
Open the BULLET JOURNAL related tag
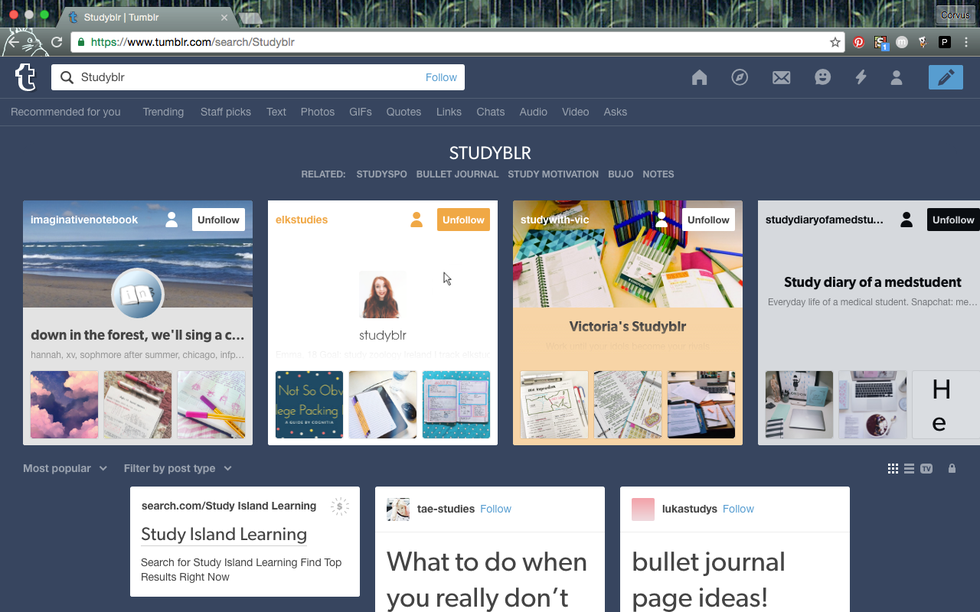coord(457,174)
